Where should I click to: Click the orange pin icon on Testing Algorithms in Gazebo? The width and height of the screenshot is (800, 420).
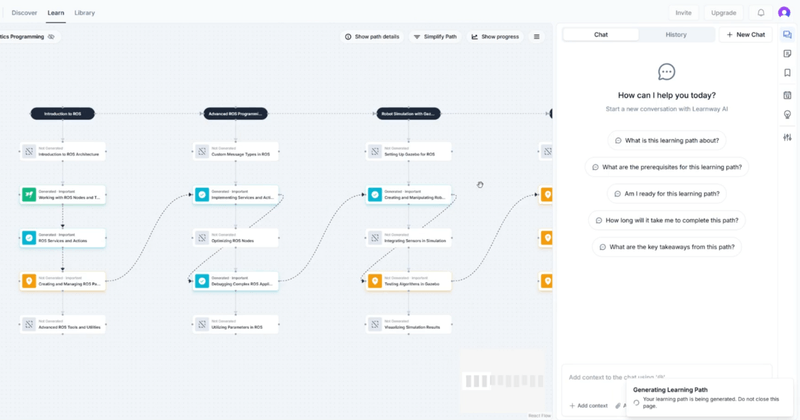click(375, 281)
